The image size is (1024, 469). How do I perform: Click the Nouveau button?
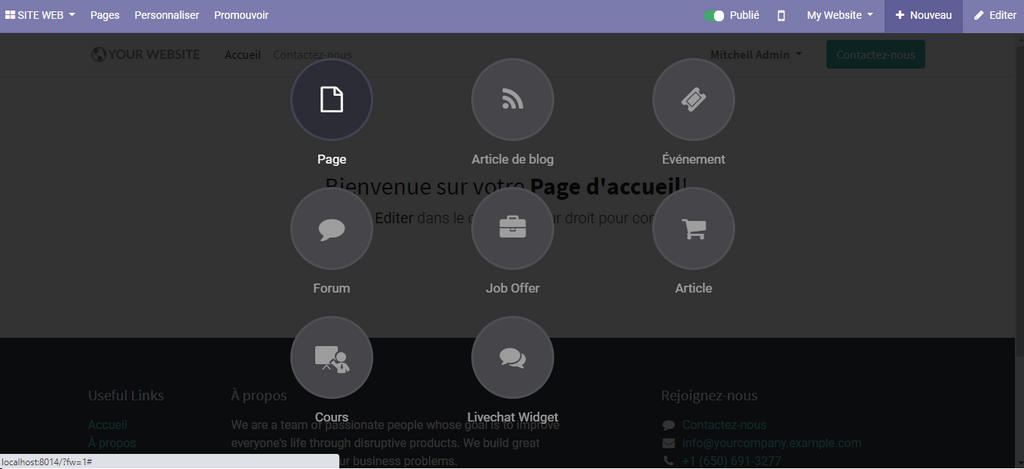pyautogui.click(x=923, y=16)
